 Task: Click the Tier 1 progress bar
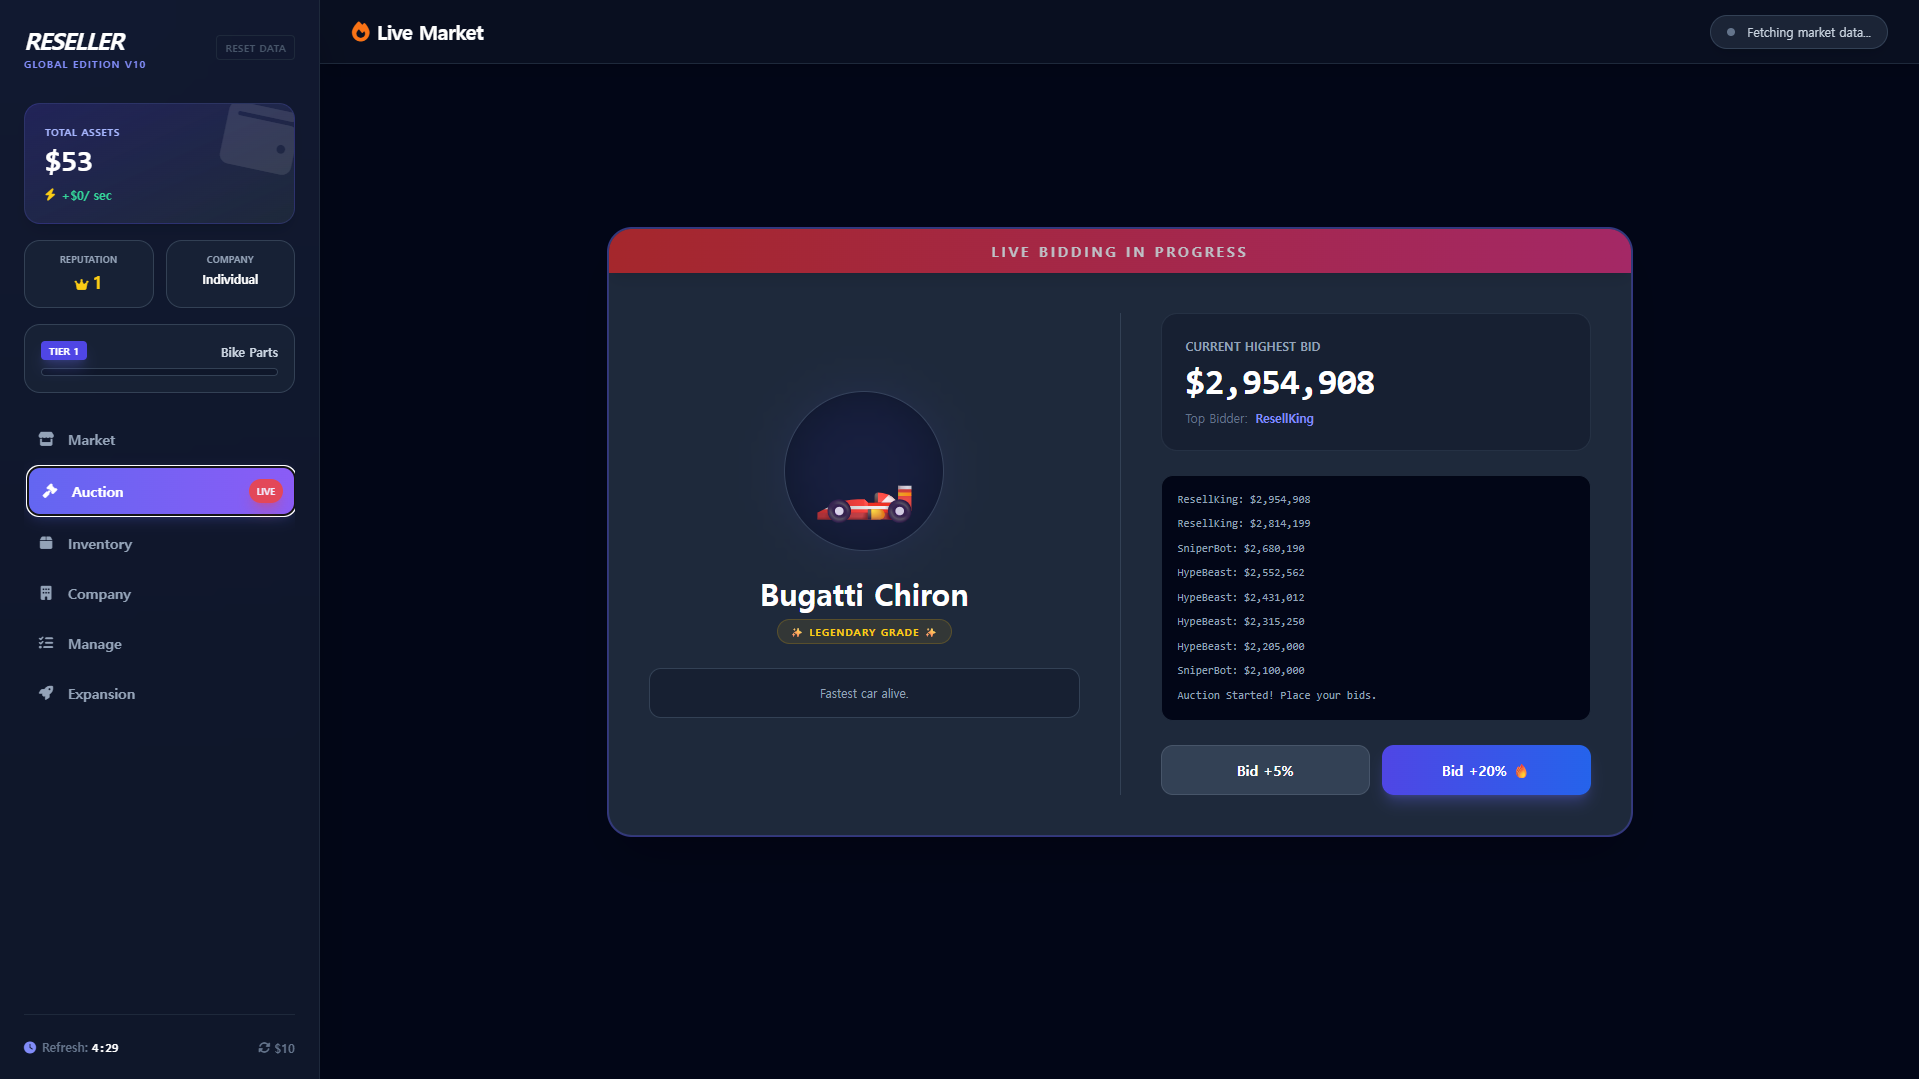159,372
